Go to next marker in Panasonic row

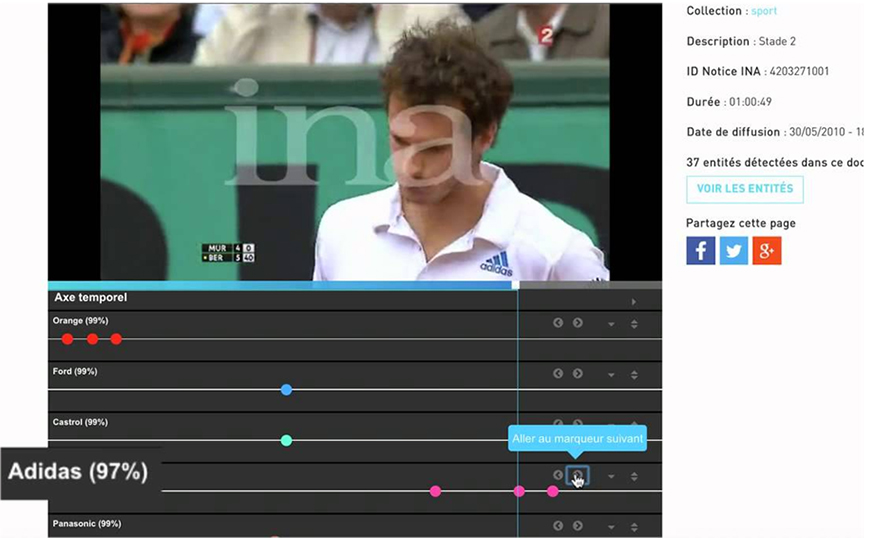(x=578, y=526)
